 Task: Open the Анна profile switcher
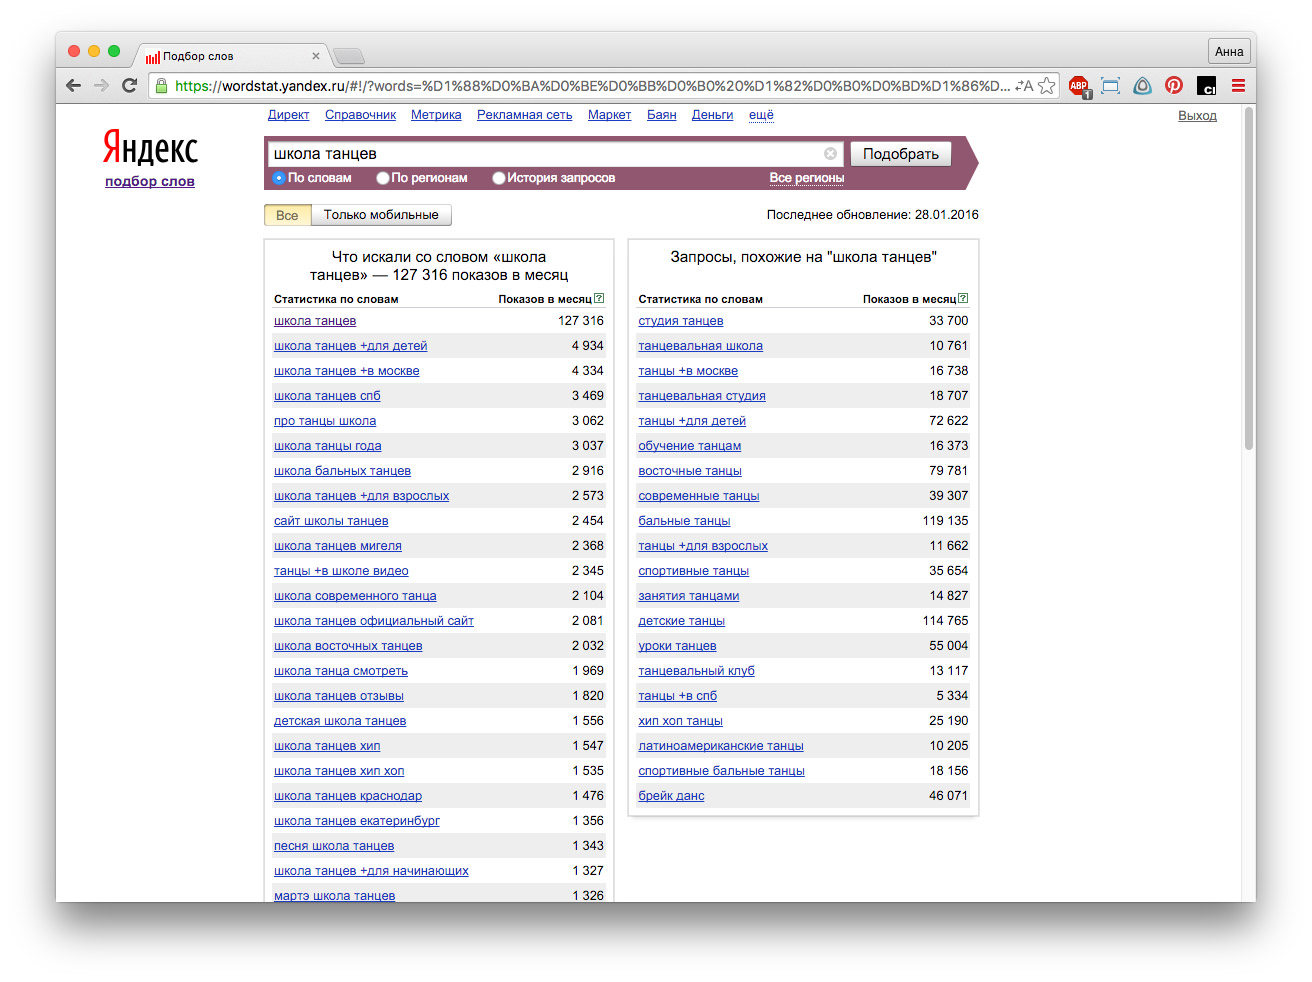(x=1229, y=52)
